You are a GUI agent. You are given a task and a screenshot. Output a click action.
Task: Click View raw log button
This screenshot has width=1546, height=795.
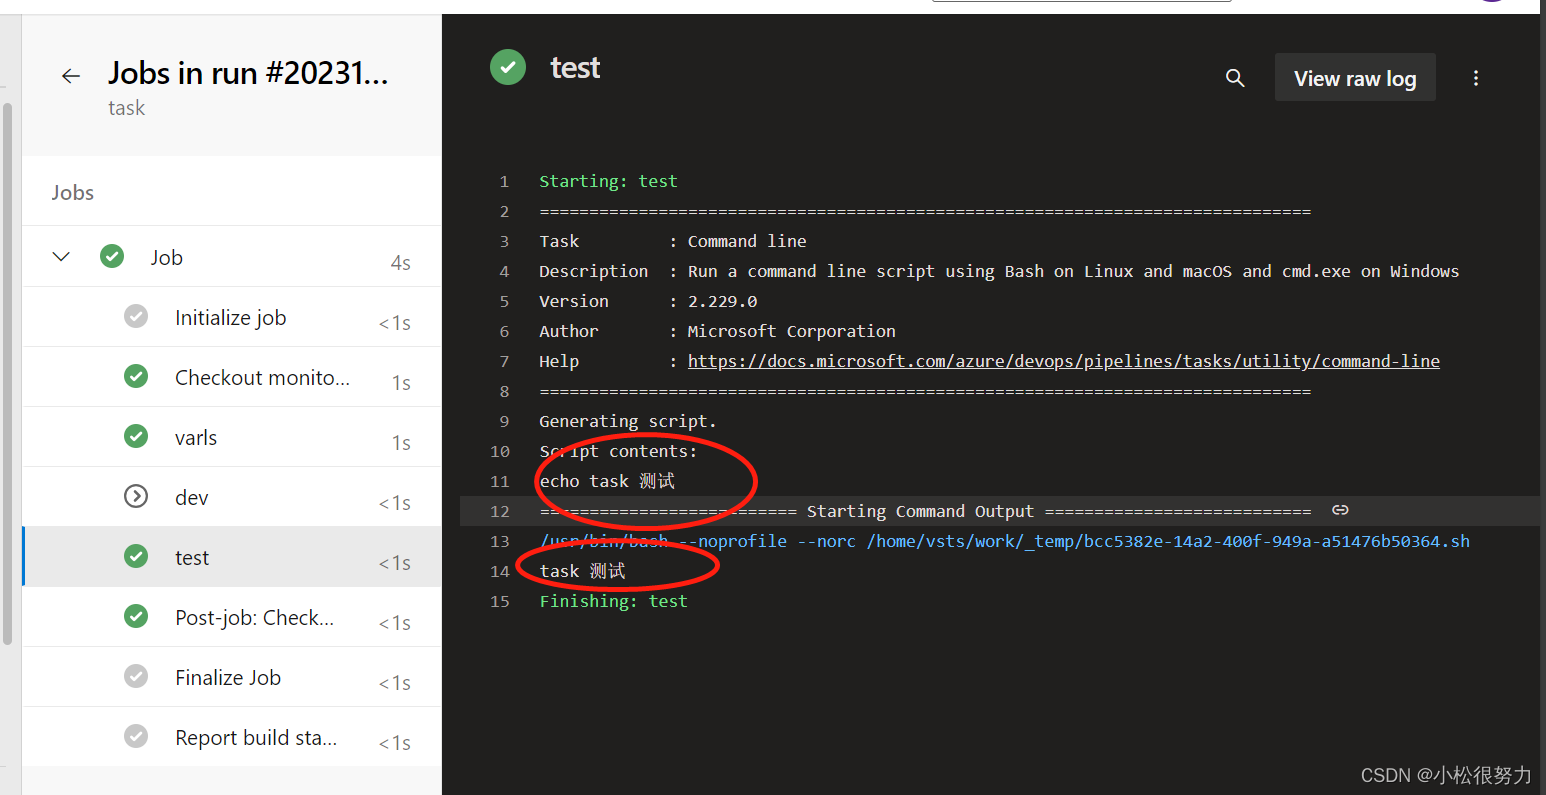[1355, 78]
